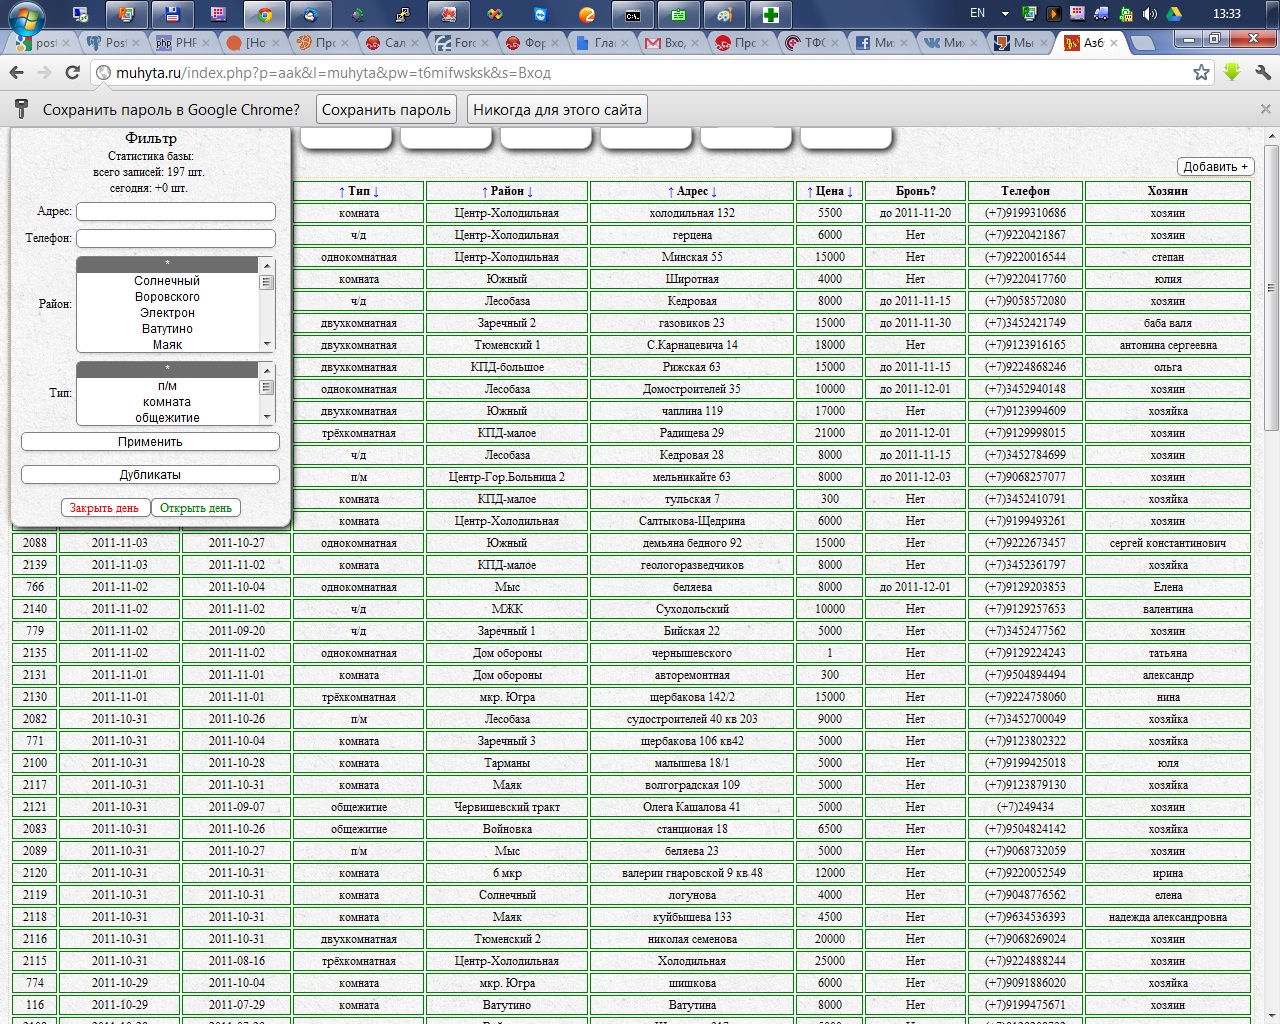Switch to the Gmail Вход tab

[x=667, y=43]
